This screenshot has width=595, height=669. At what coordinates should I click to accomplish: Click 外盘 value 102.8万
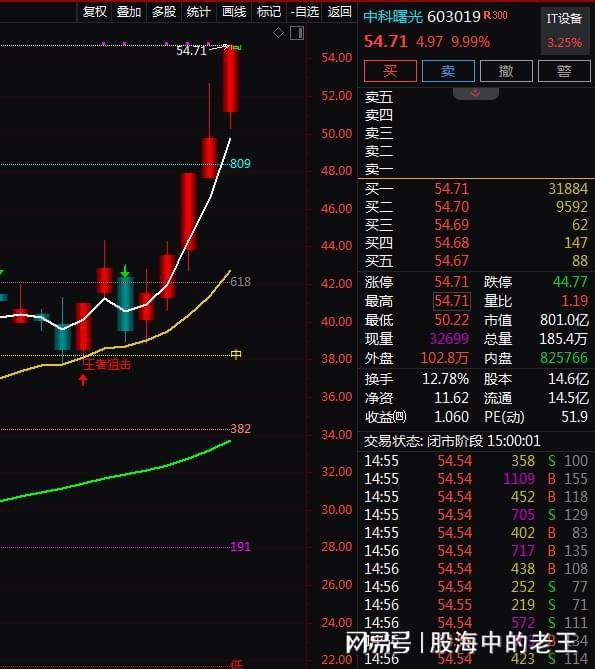coord(444,358)
